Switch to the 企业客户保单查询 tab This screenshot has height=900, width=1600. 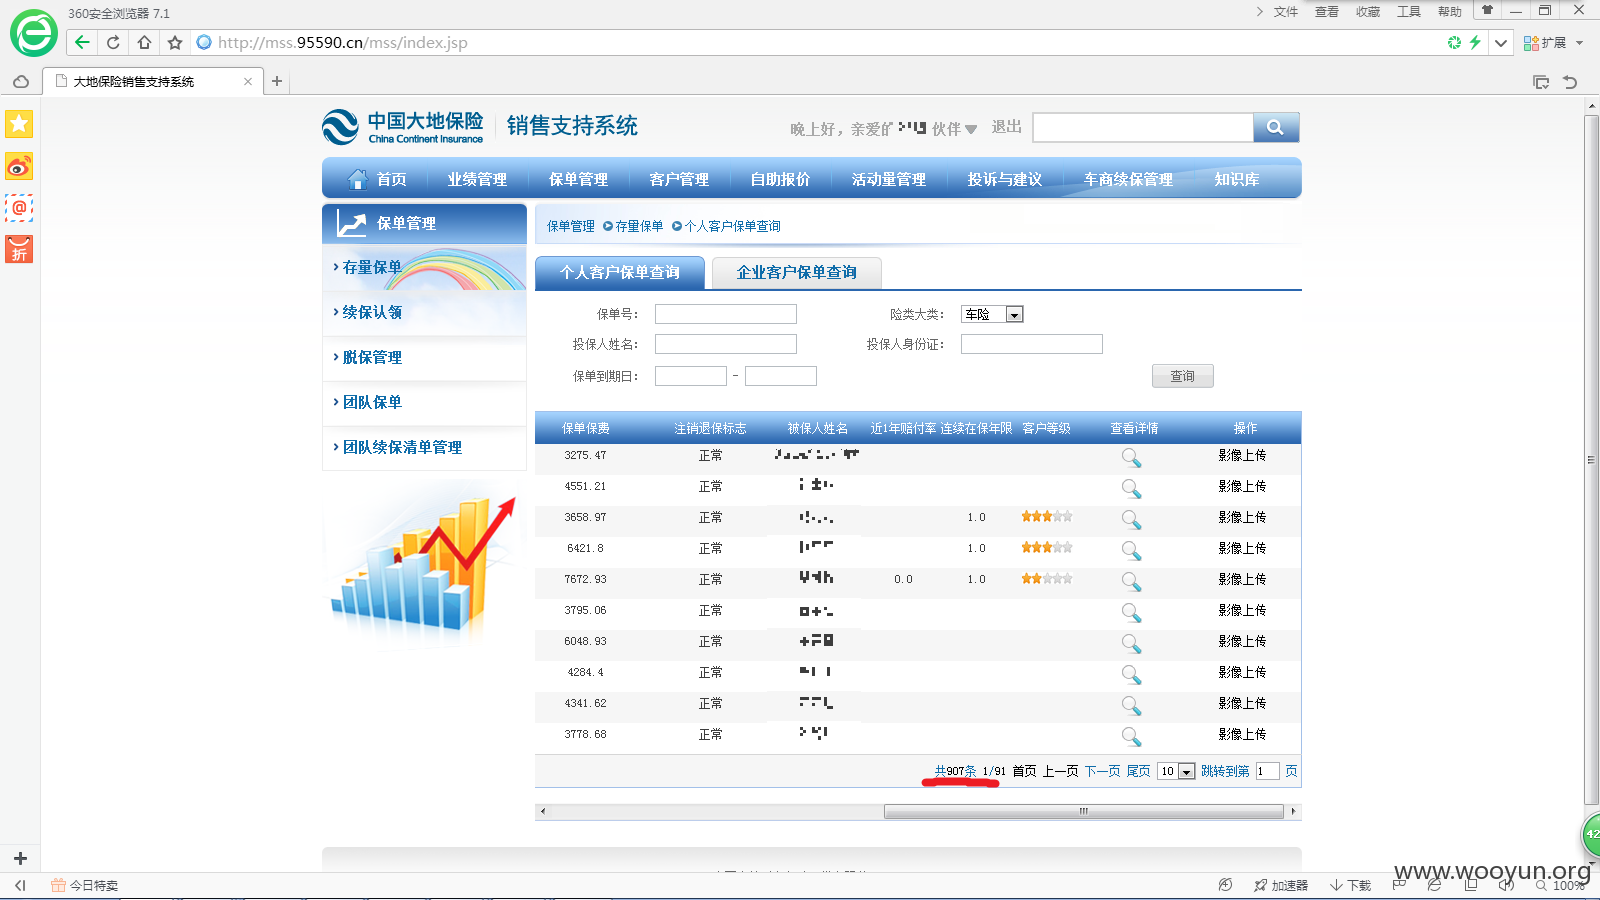[796, 272]
